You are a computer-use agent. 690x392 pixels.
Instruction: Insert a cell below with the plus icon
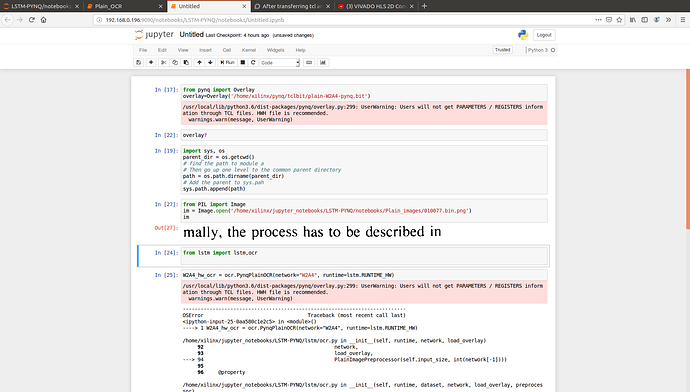tap(151, 62)
